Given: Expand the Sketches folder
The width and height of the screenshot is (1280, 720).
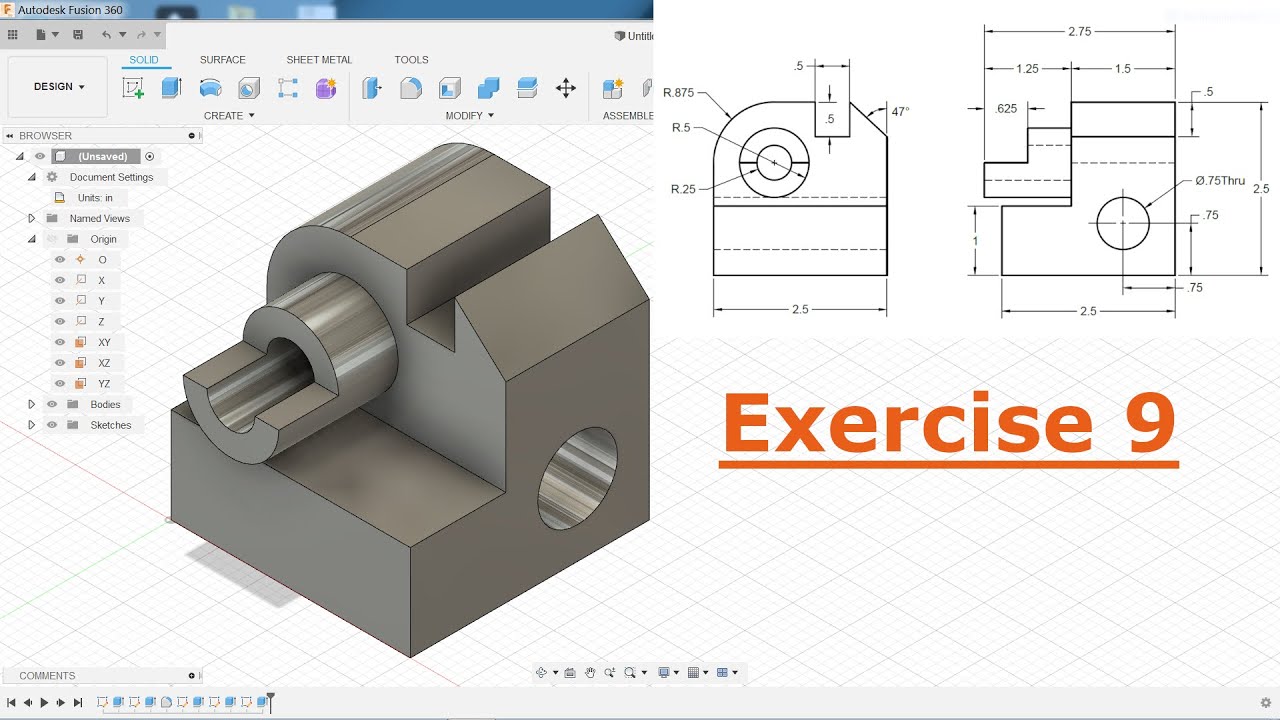Looking at the screenshot, I should (x=31, y=425).
